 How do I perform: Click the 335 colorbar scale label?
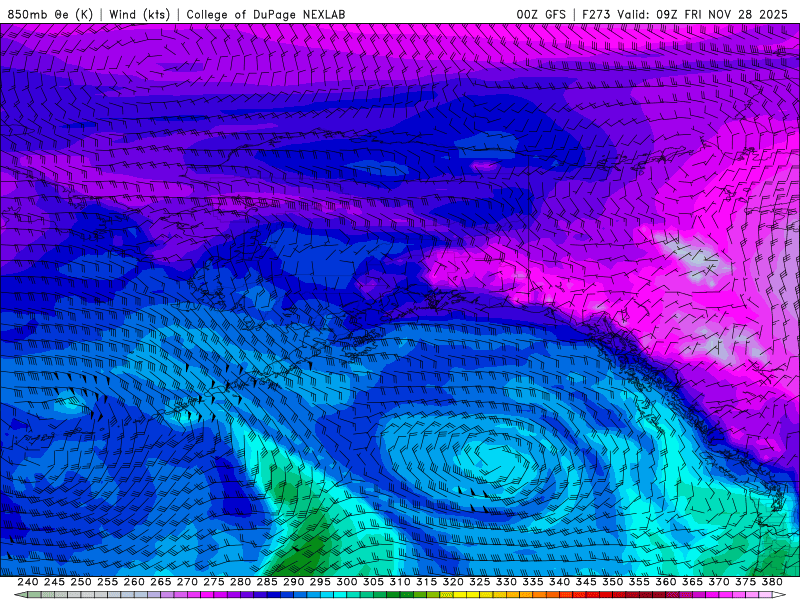(533, 582)
